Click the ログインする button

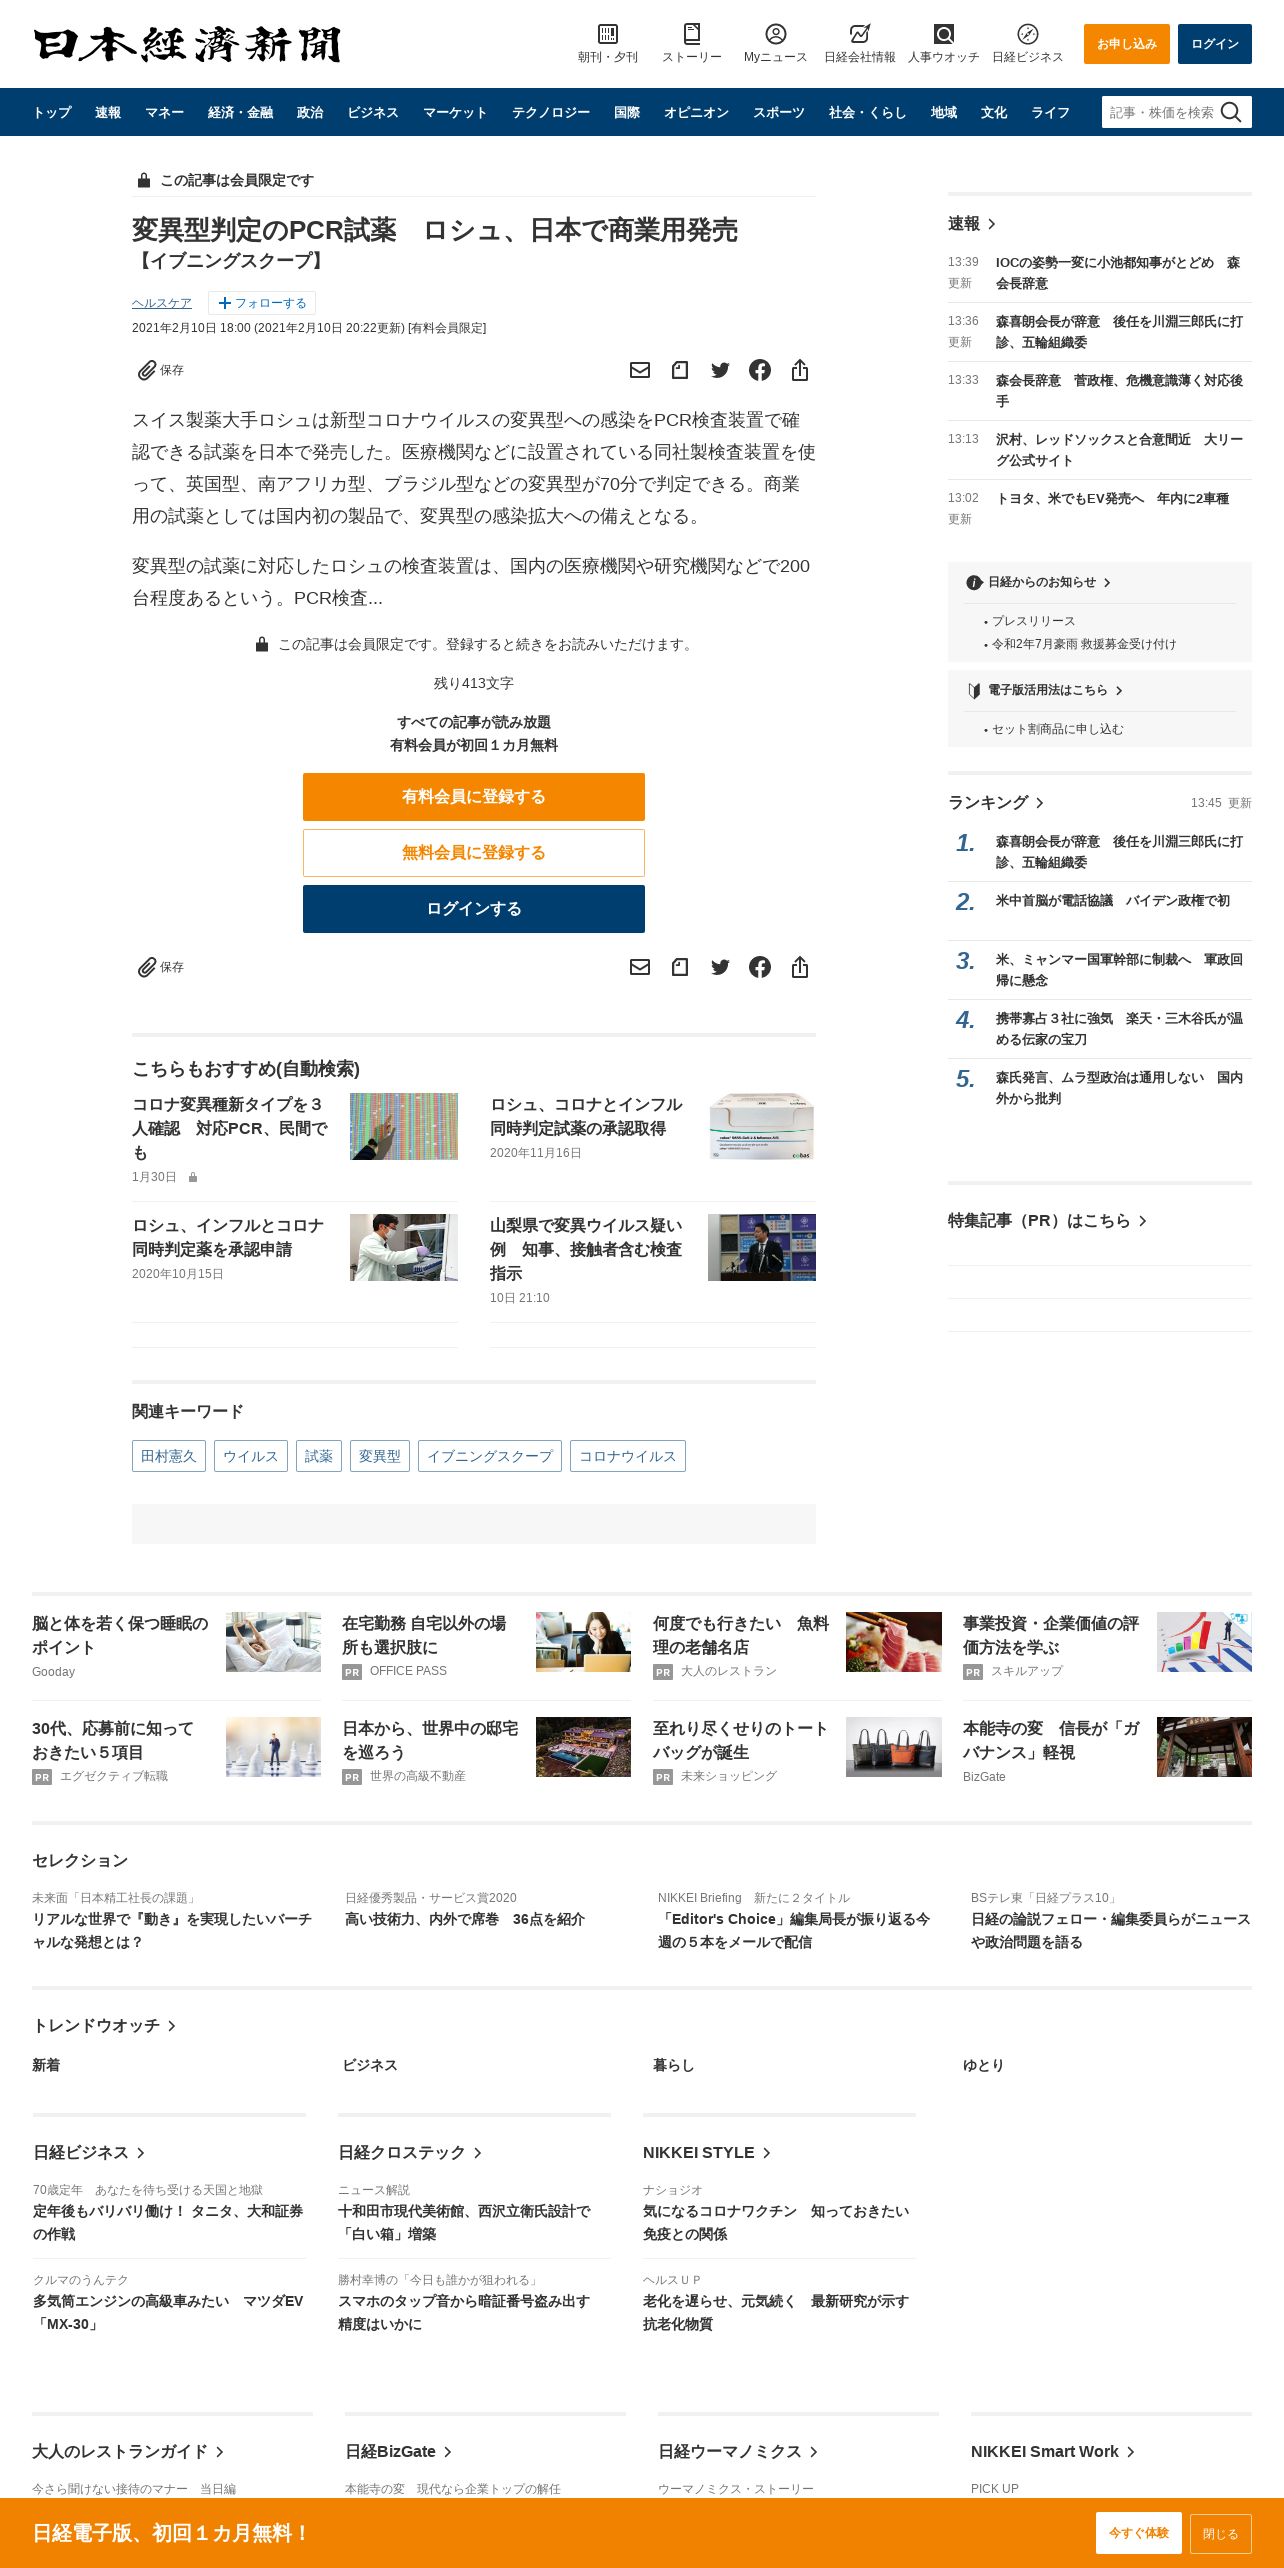pyautogui.click(x=474, y=909)
